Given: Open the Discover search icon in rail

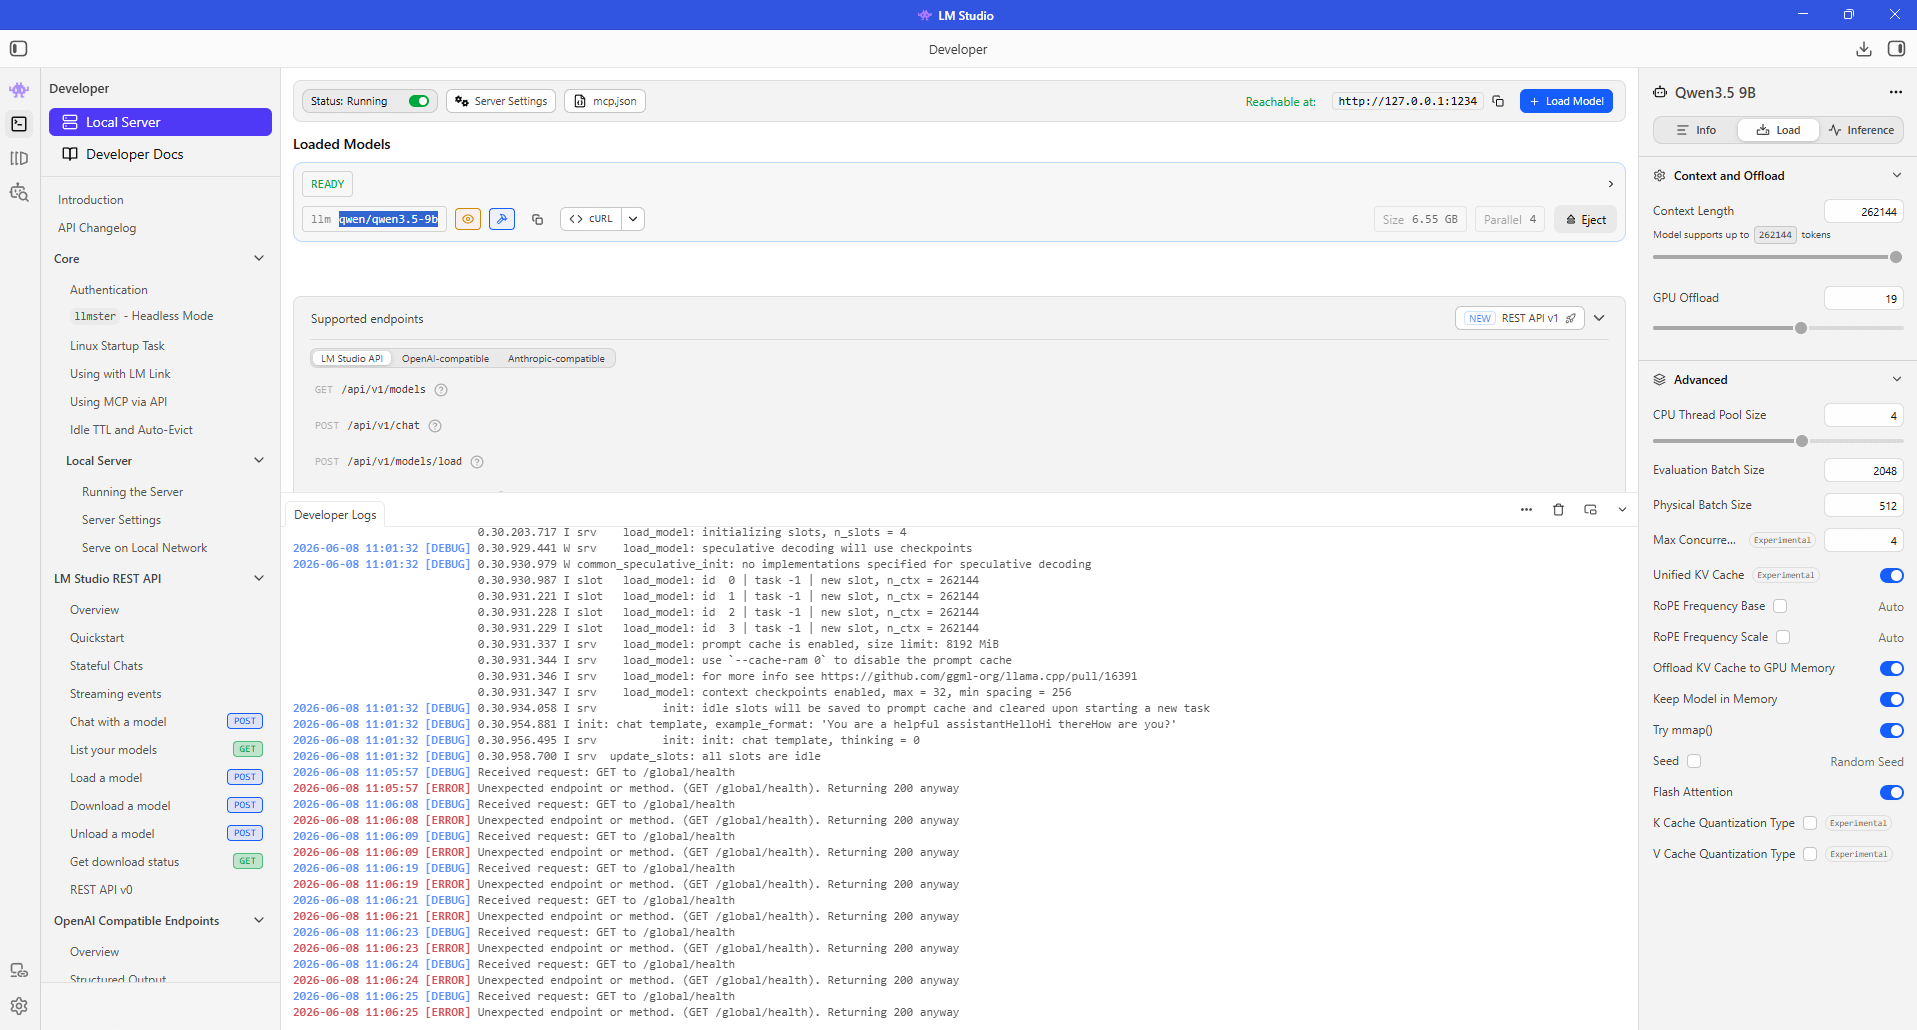Looking at the screenshot, I should click(x=19, y=192).
